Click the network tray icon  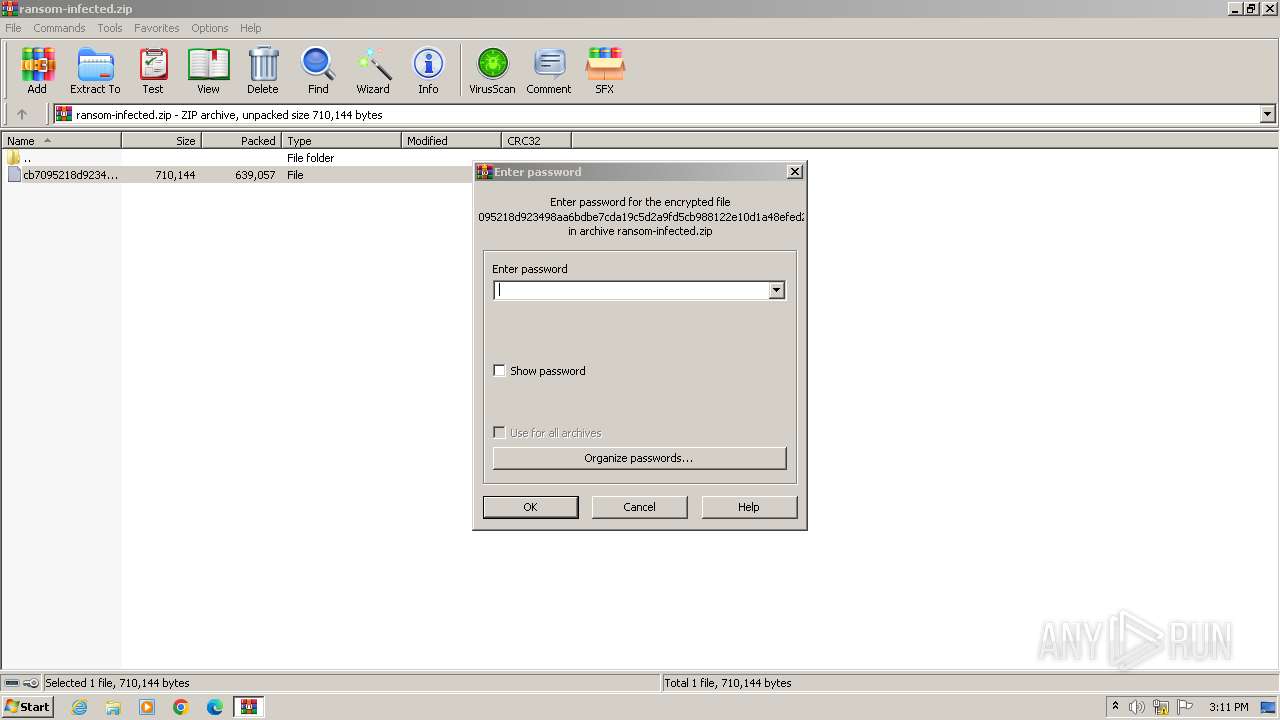1161,707
